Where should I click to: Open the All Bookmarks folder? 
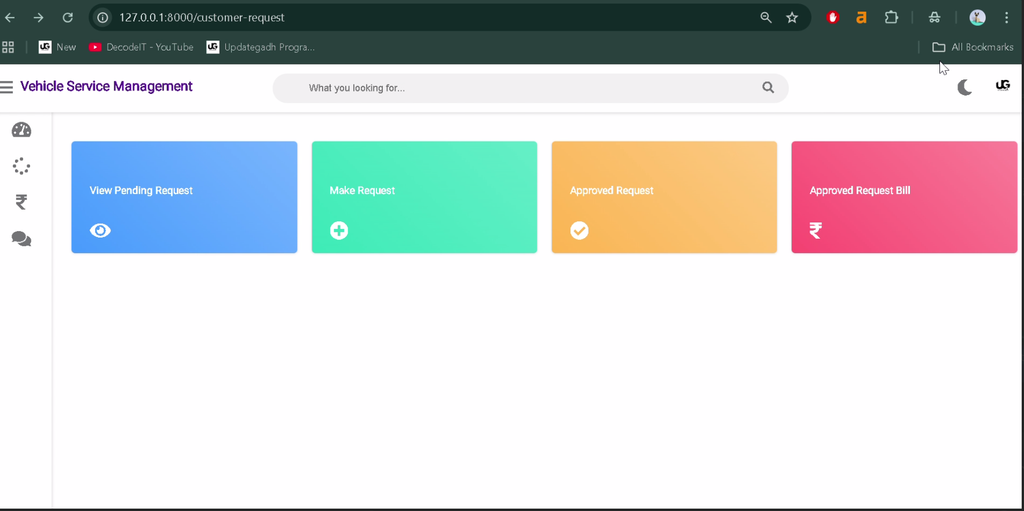pos(972,47)
